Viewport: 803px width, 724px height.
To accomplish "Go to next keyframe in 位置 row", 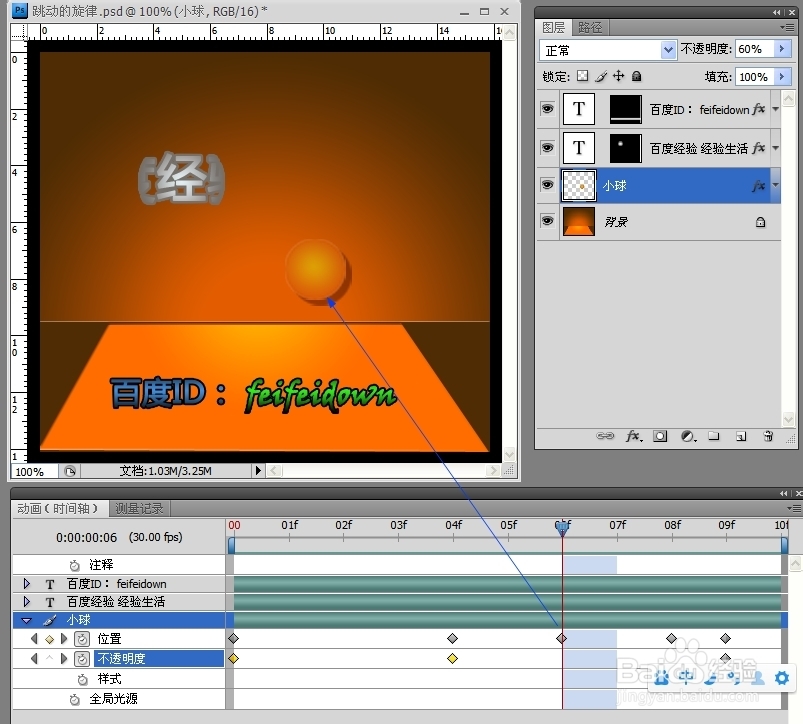I will tap(64, 638).
